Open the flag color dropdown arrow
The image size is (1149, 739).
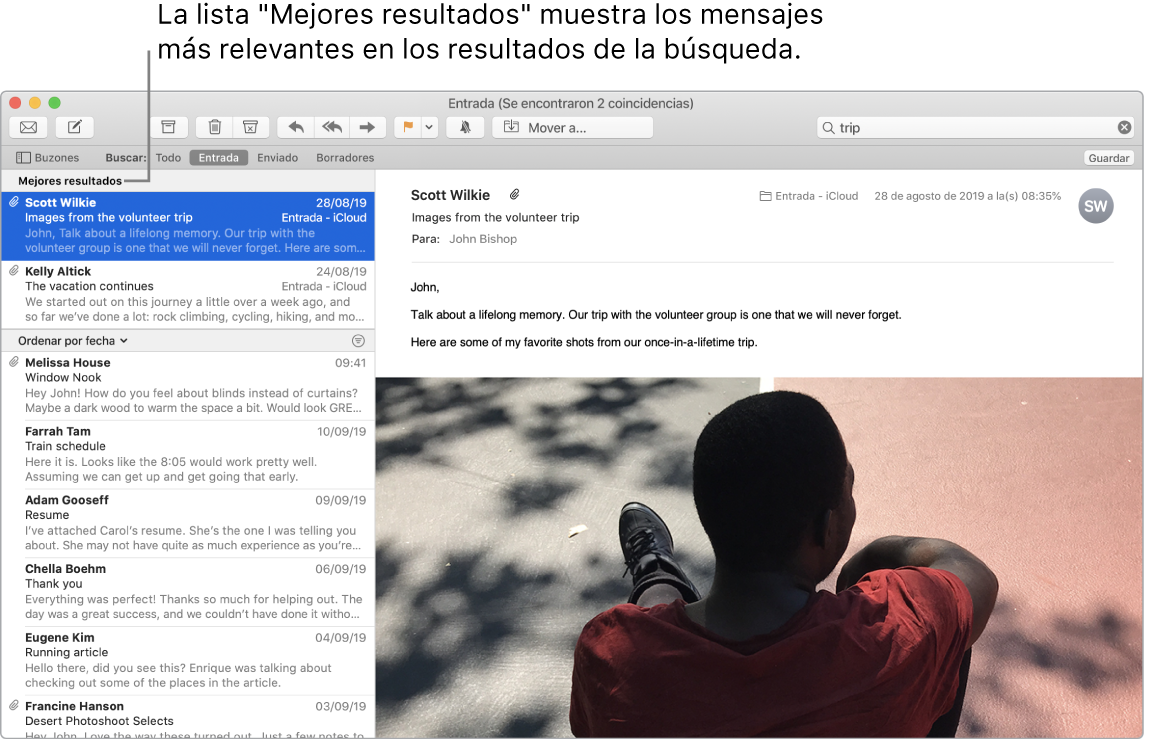pyautogui.click(x=428, y=127)
